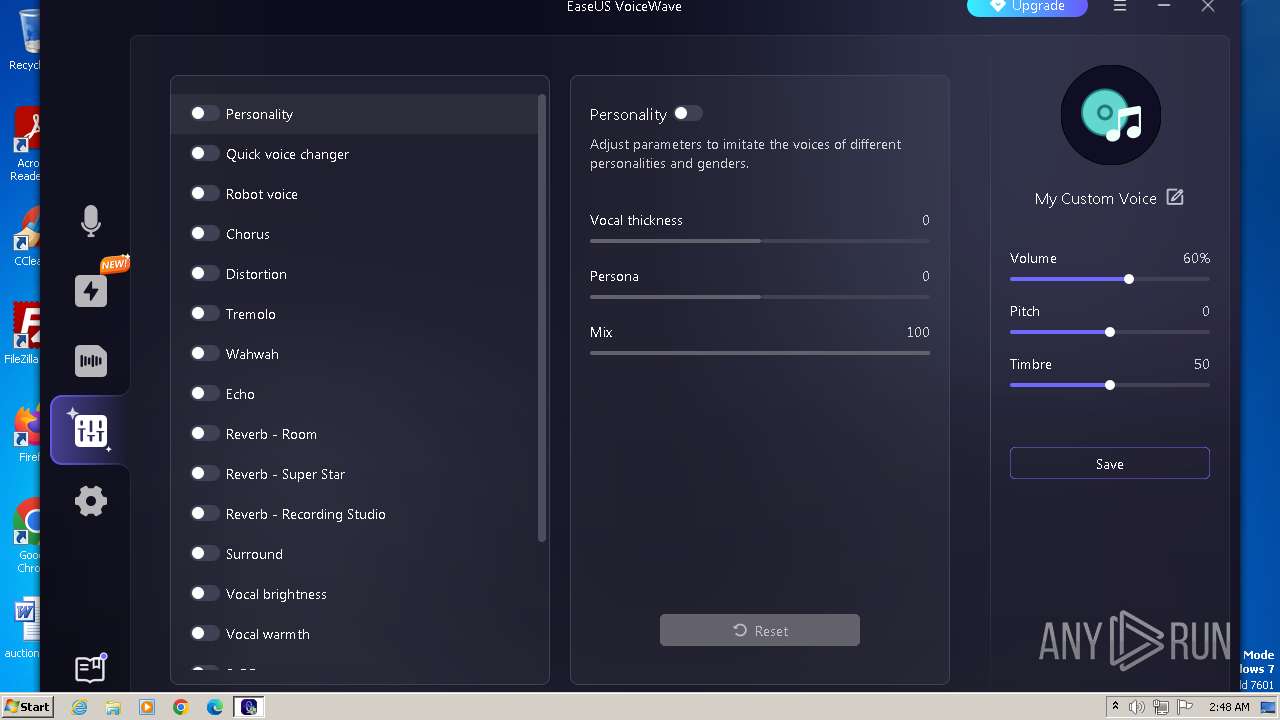Toggle Vocal brightness effect
Viewport: 1280px width, 720px height.
pyautogui.click(x=205, y=594)
